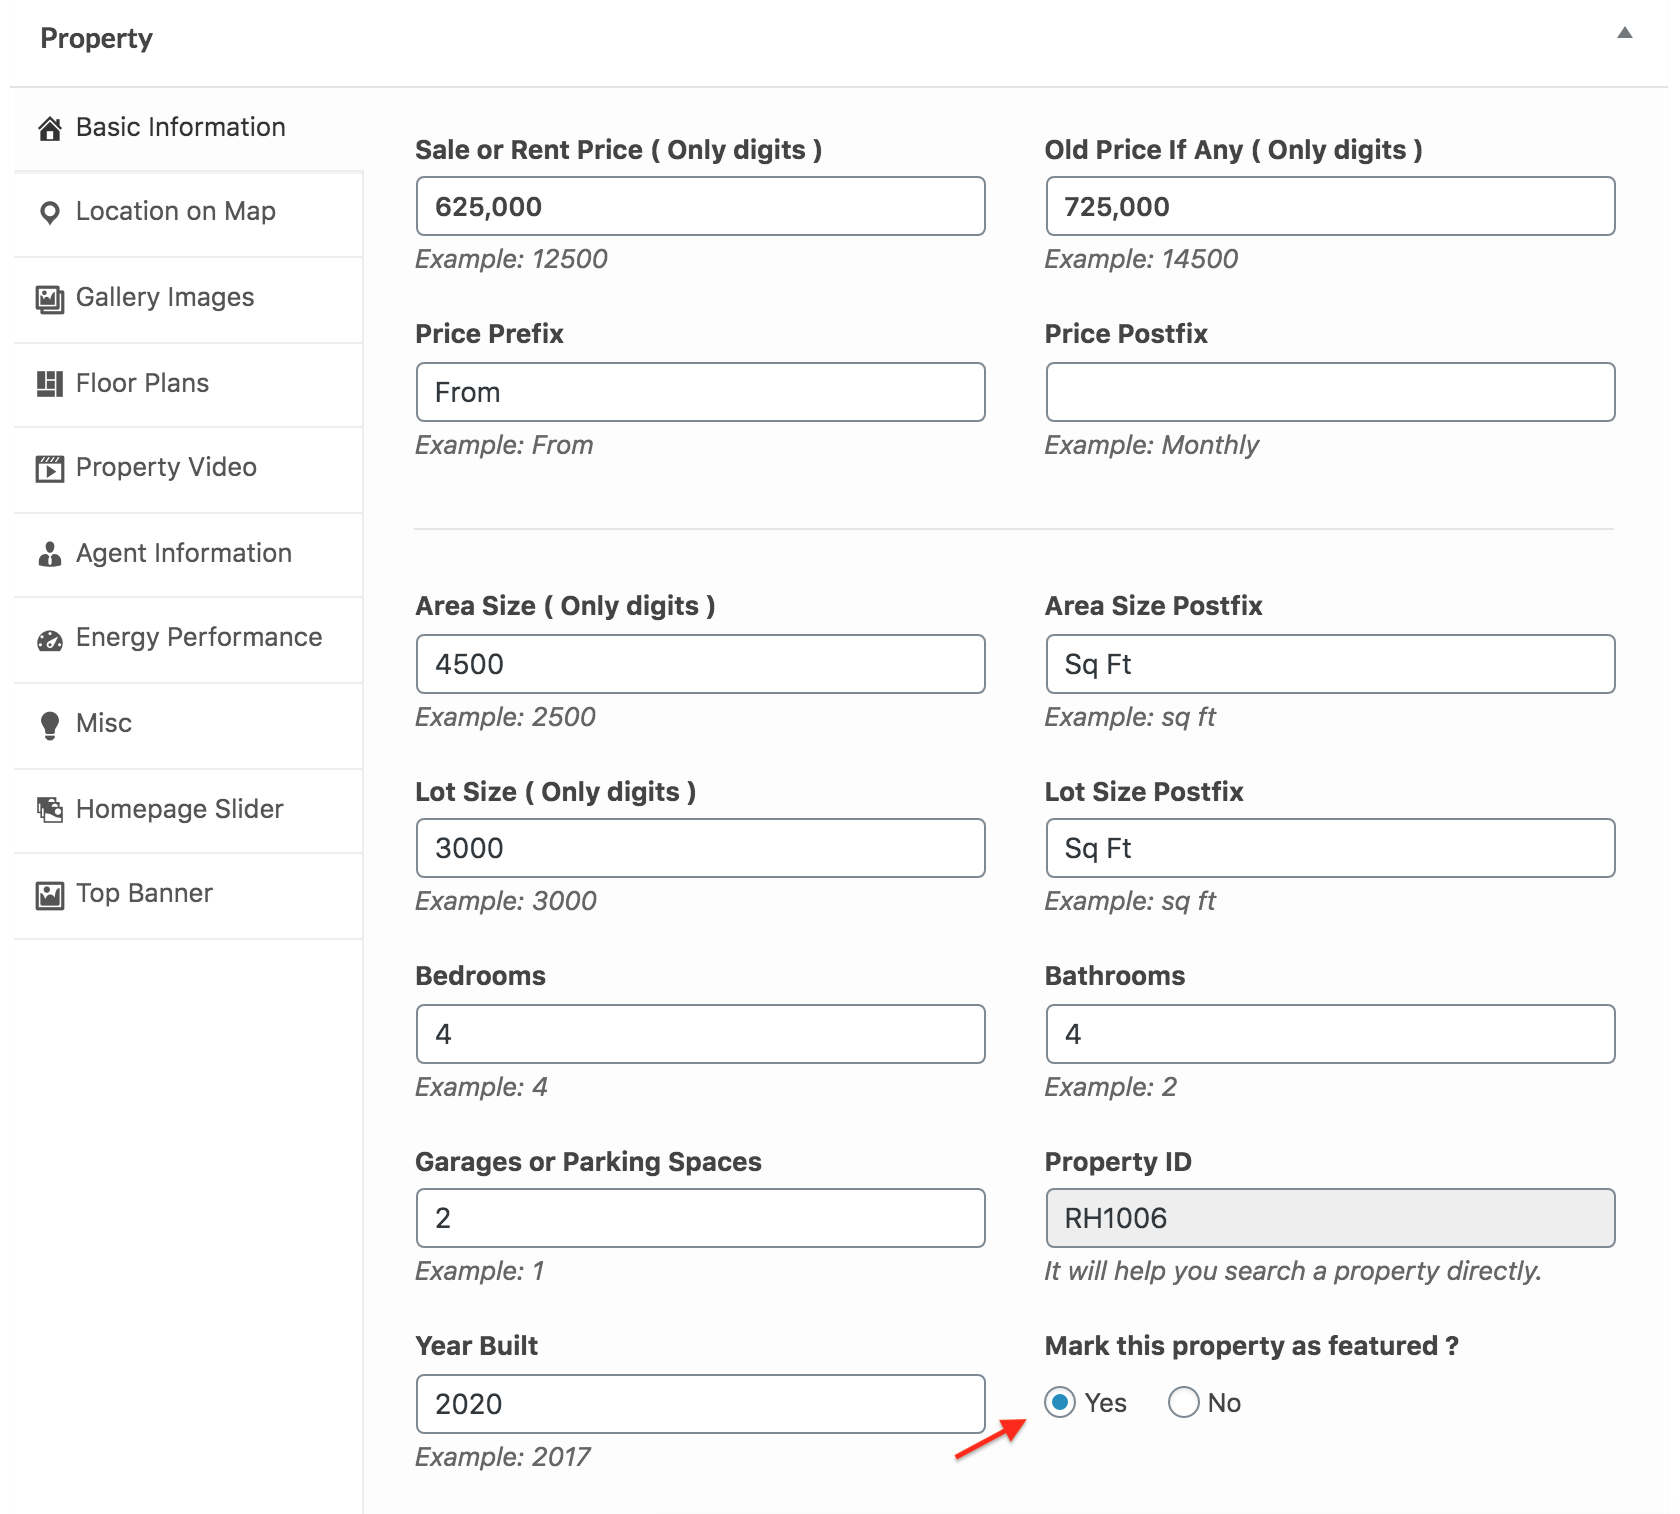Click the Area Size digits field

coord(701,664)
